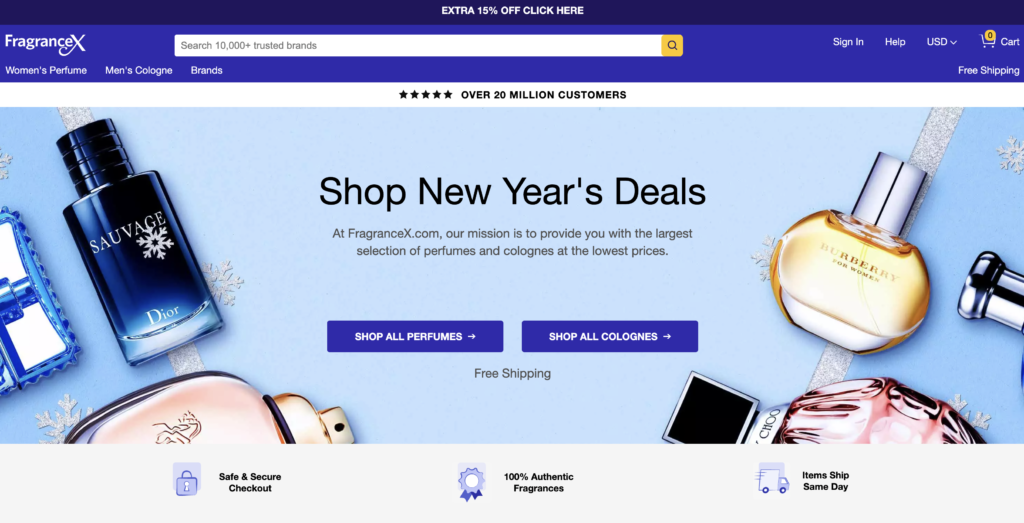This screenshot has width=1024, height=523.
Task: Click the Free Shipping link in navigation bar
Action: pyautogui.click(x=988, y=71)
